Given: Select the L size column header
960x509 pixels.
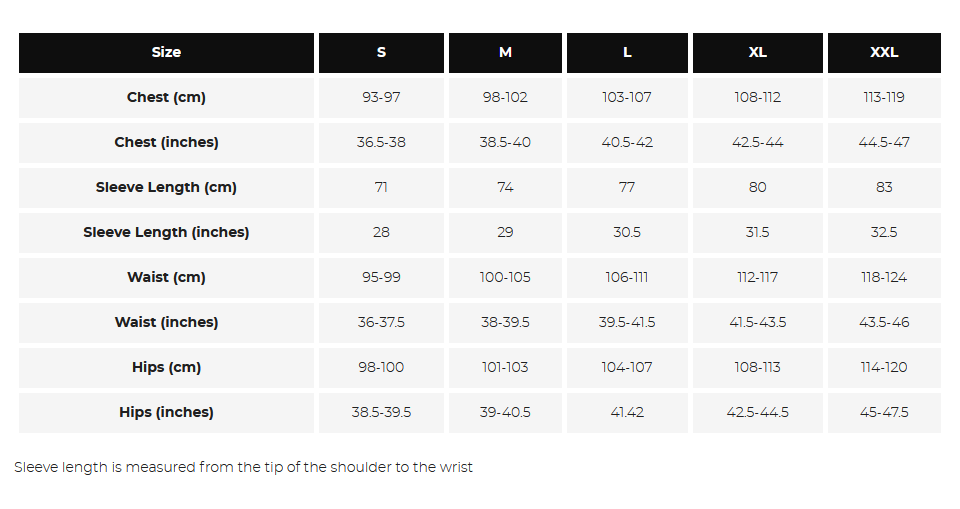Looking at the screenshot, I should [x=627, y=53].
